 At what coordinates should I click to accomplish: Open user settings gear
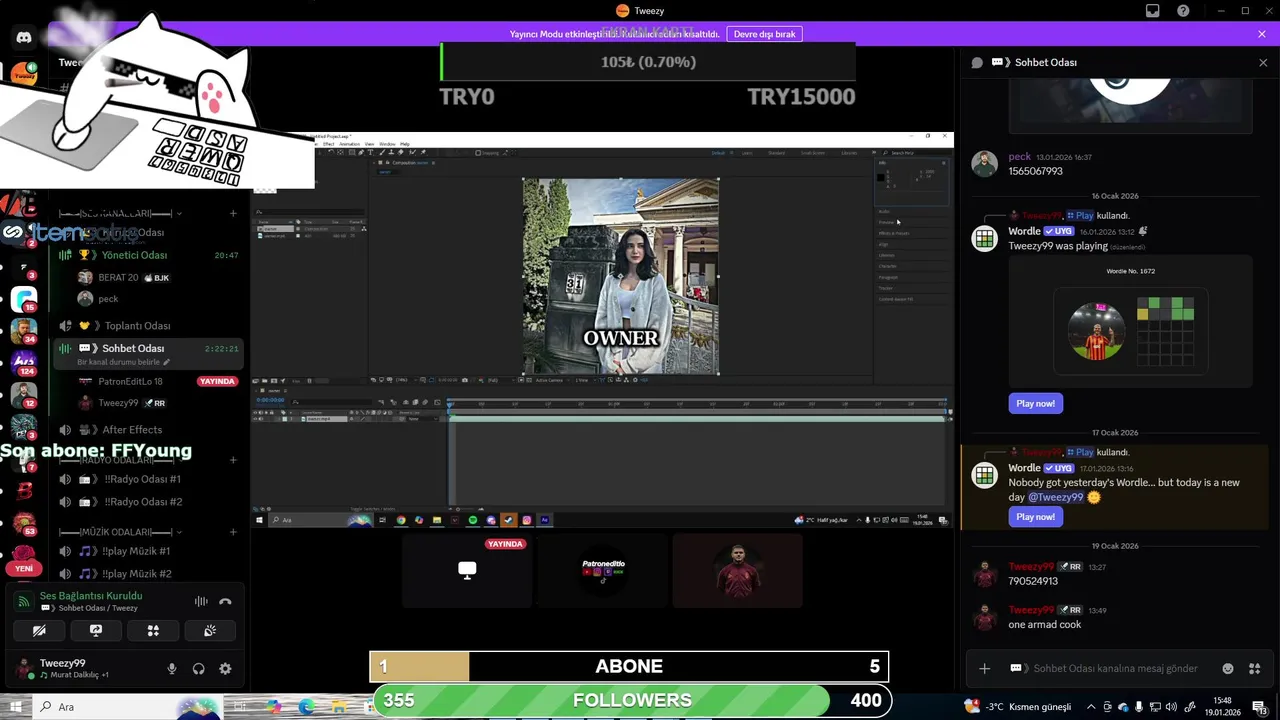coord(225,669)
